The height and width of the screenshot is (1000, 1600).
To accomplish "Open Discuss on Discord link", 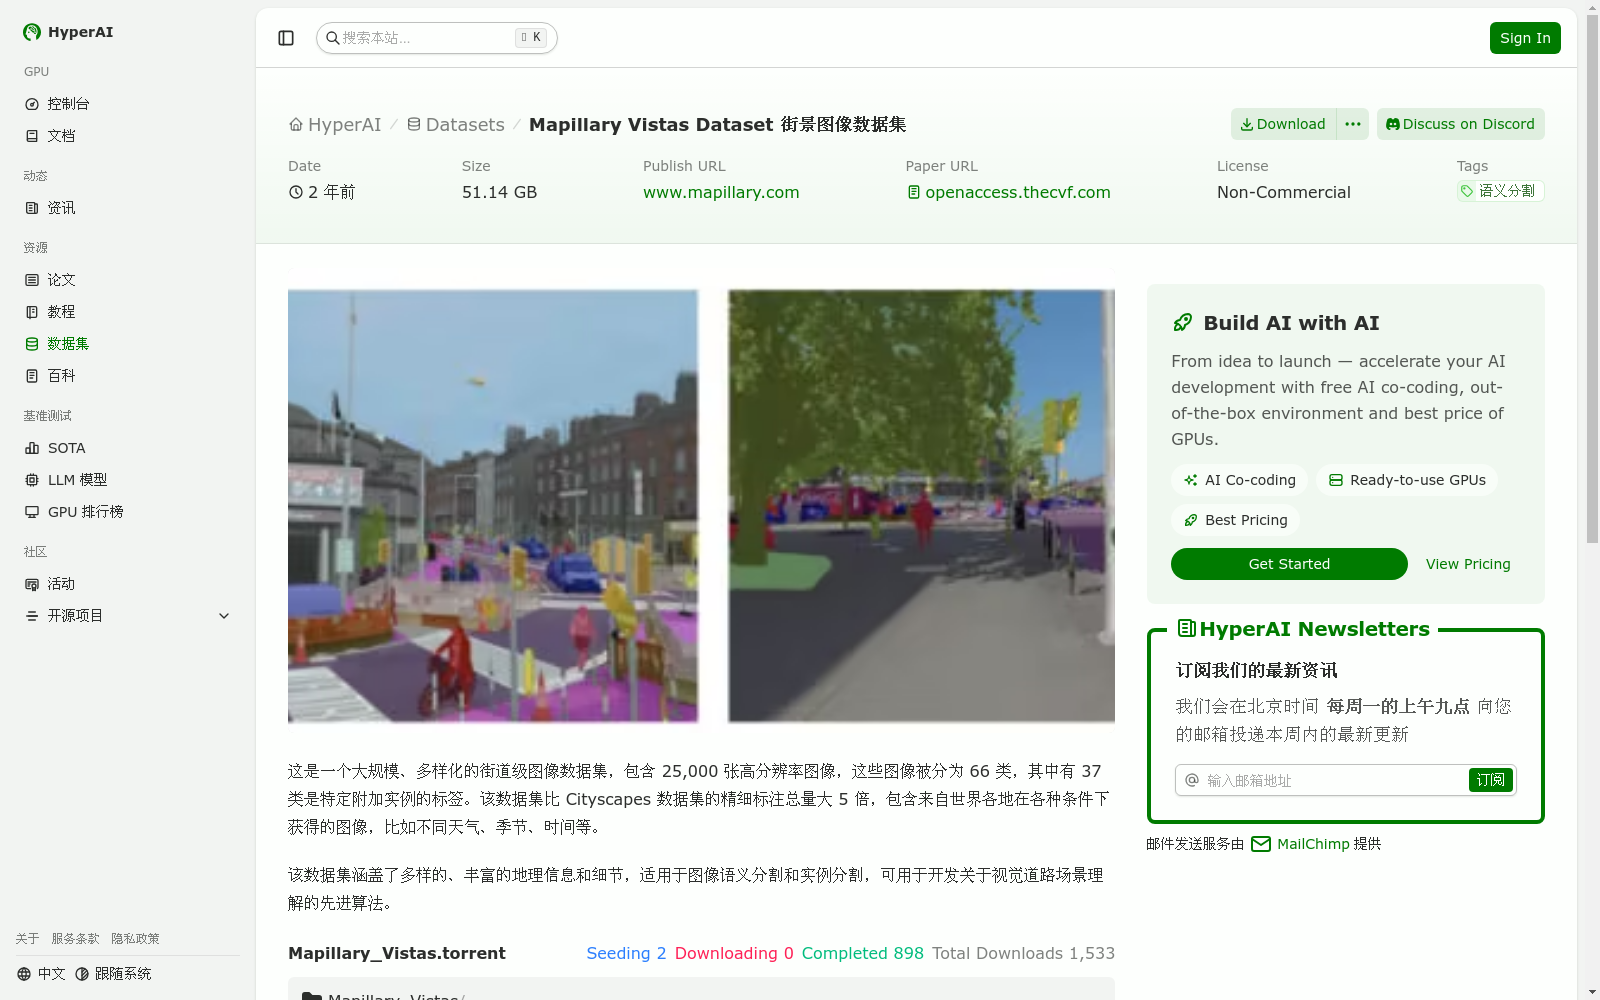I will (1460, 124).
